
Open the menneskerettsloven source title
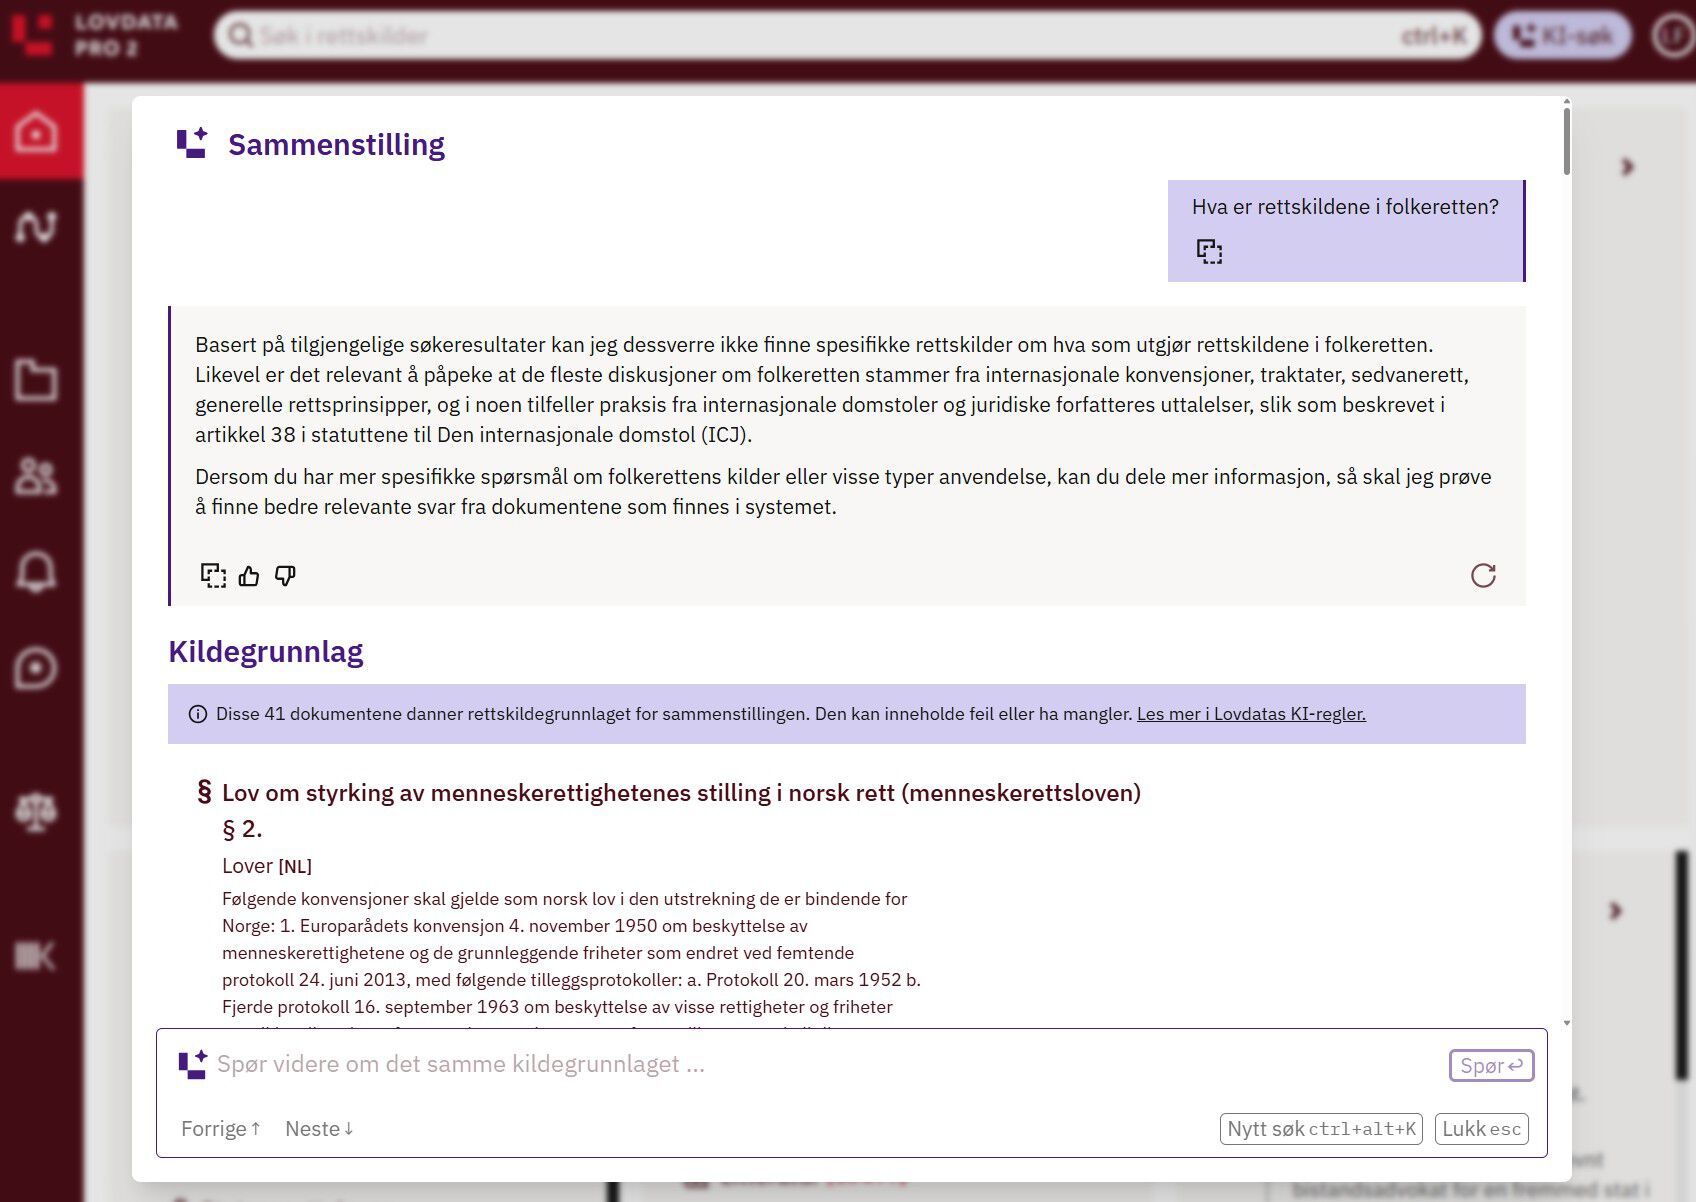(681, 793)
